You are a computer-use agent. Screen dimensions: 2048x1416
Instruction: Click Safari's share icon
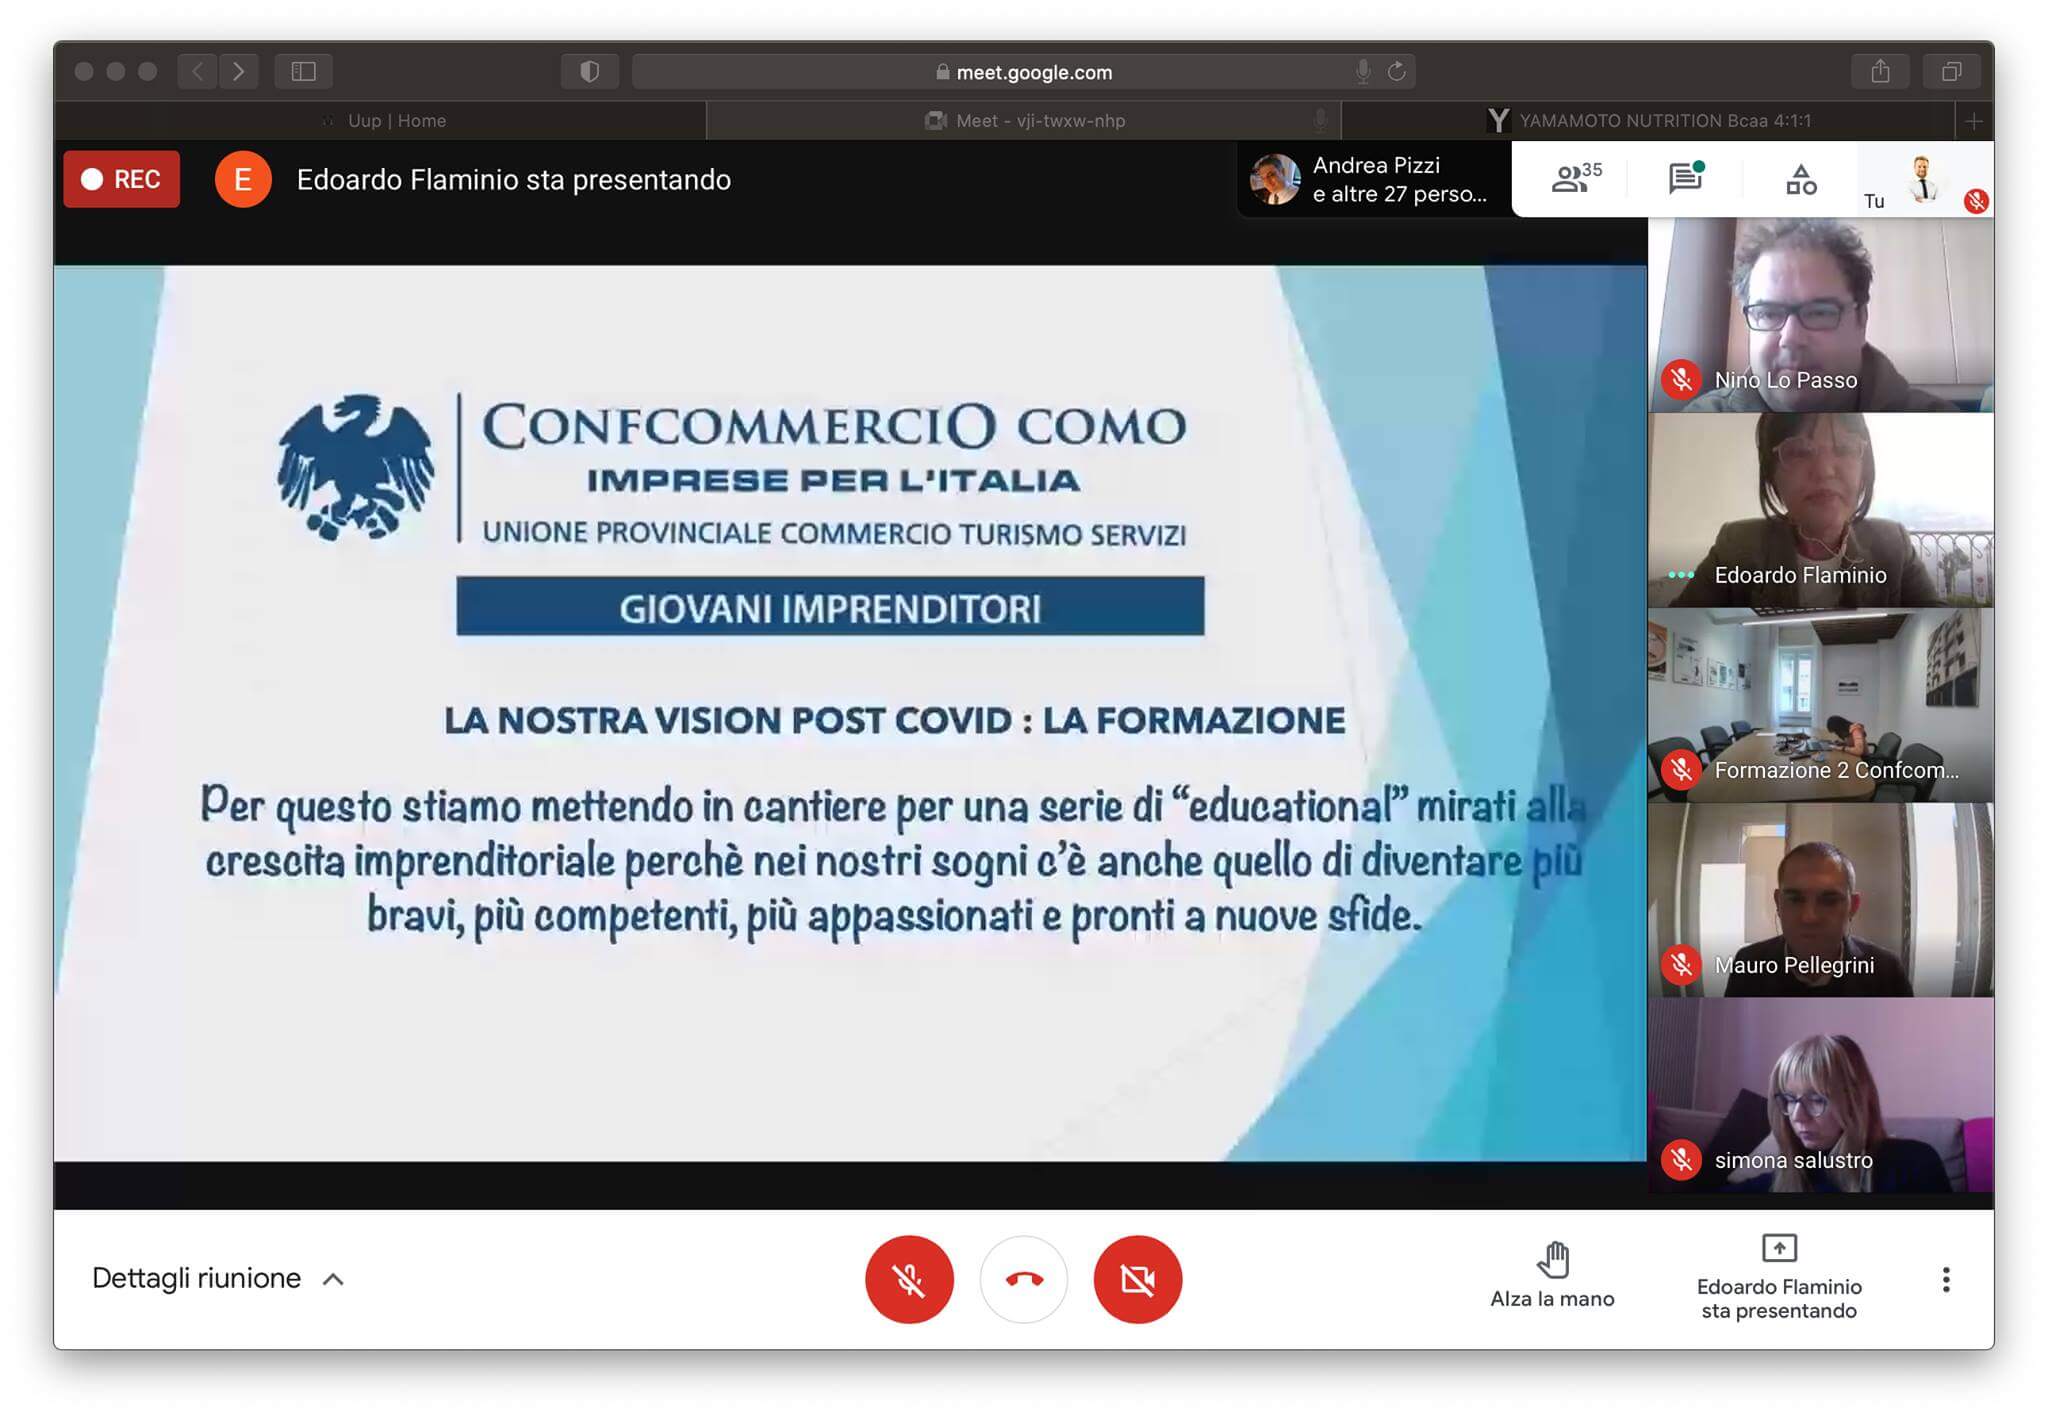pyautogui.click(x=1880, y=71)
